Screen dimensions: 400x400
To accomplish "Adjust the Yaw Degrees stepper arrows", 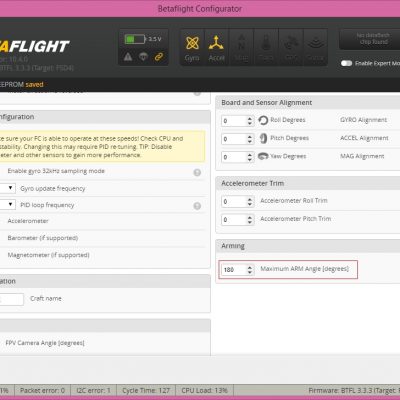I will (x=250, y=157).
